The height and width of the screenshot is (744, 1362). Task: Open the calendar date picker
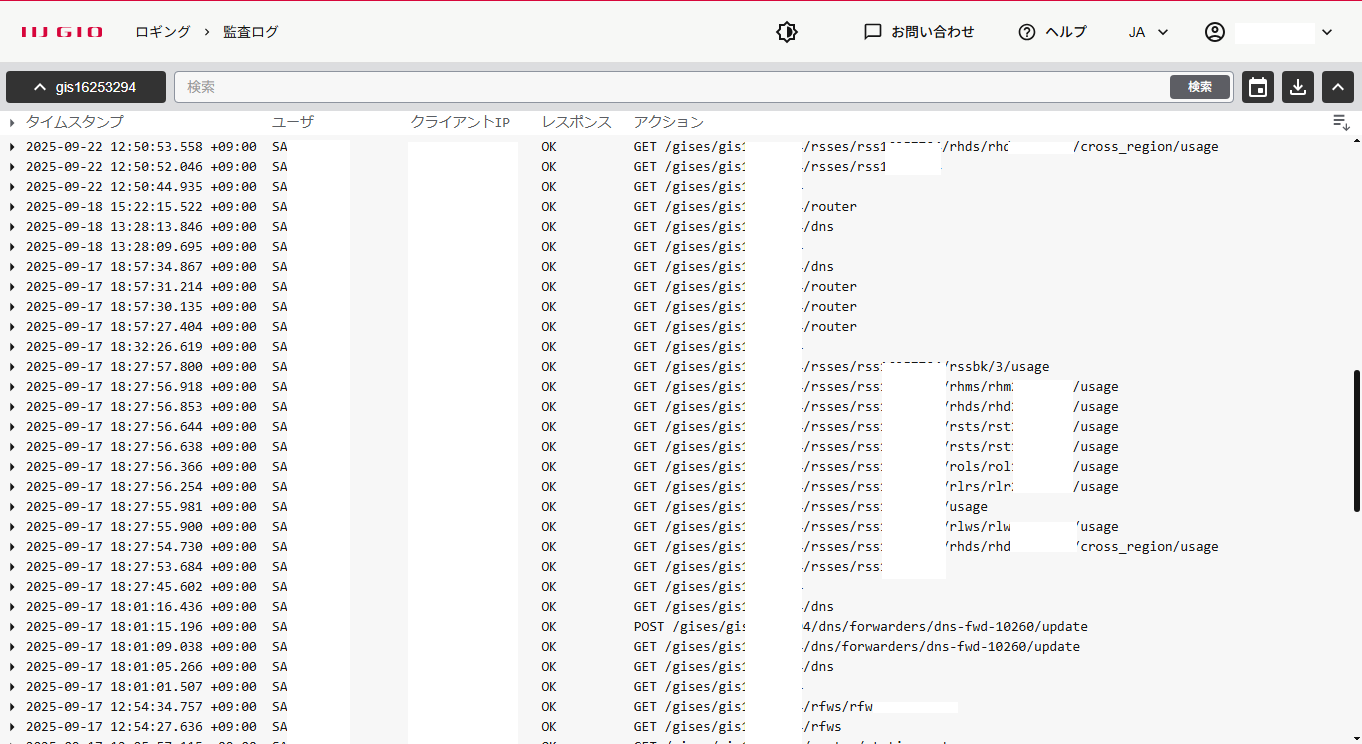[1258, 87]
